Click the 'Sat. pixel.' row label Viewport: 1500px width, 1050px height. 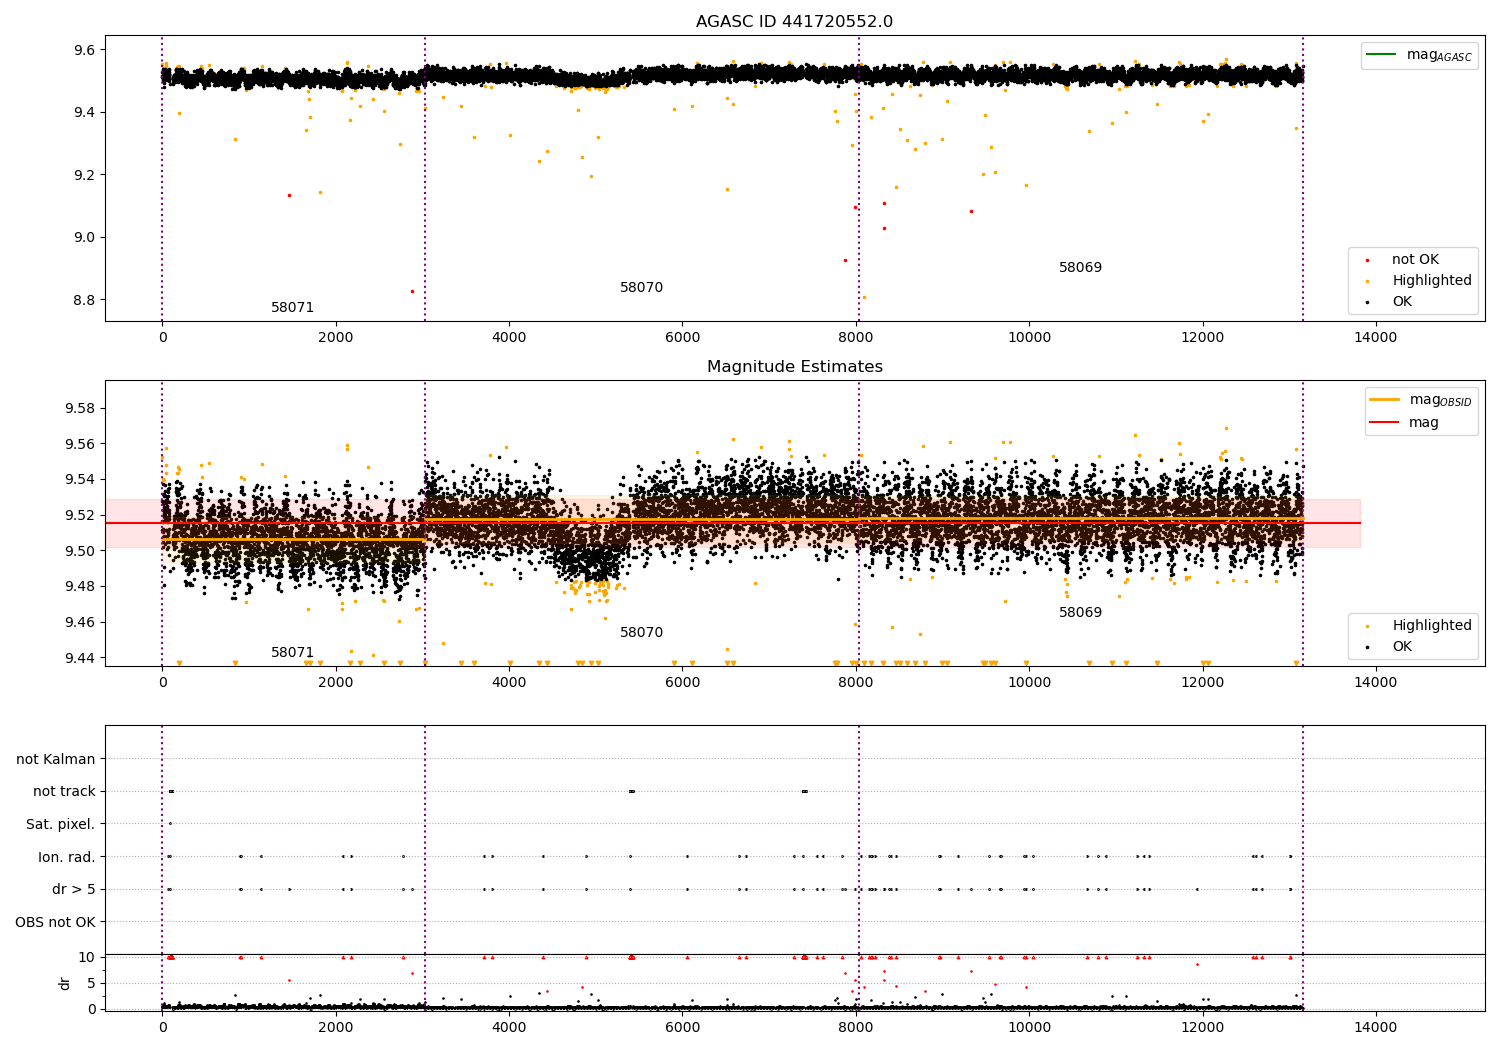pos(61,825)
